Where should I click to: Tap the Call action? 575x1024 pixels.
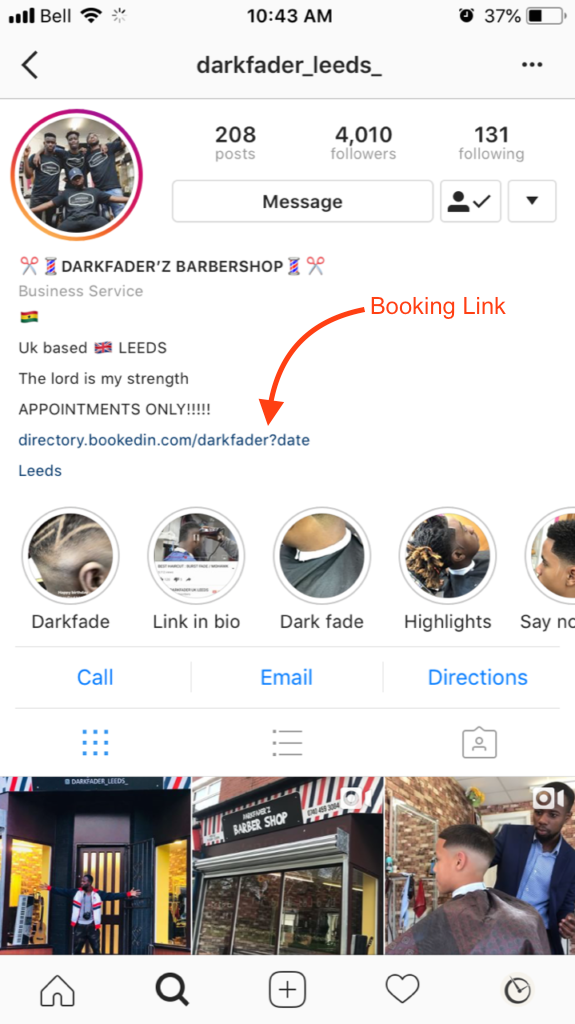[95, 677]
